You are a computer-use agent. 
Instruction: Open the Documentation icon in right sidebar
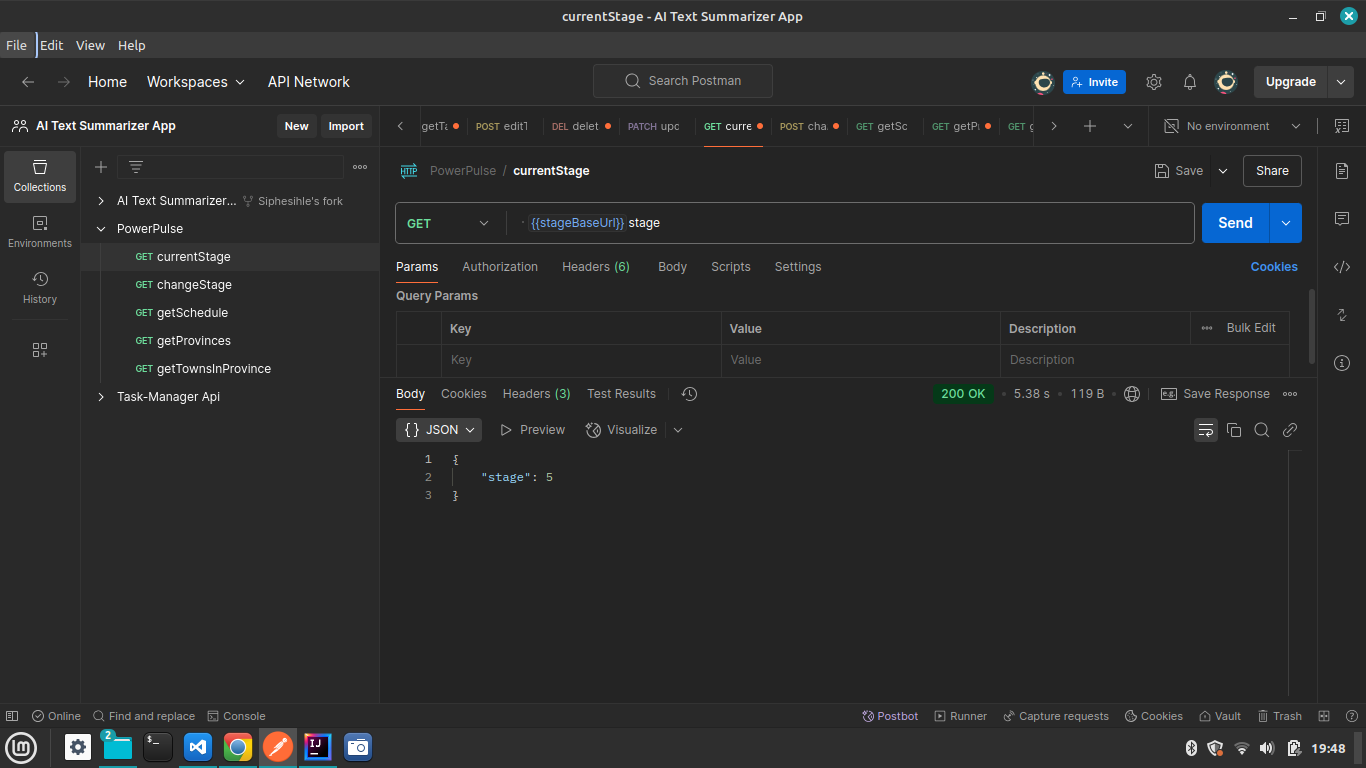pyautogui.click(x=1342, y=171)
